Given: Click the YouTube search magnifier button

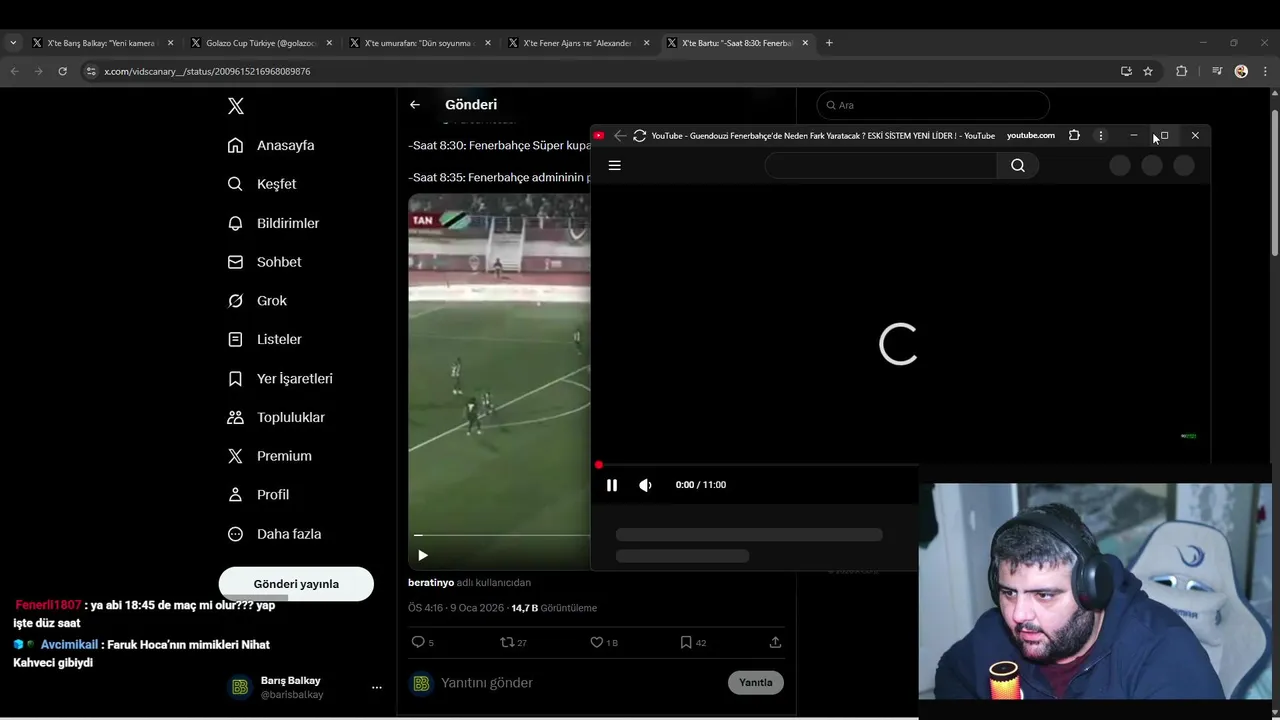Looking at the screenshot, I should point(1018,166).
